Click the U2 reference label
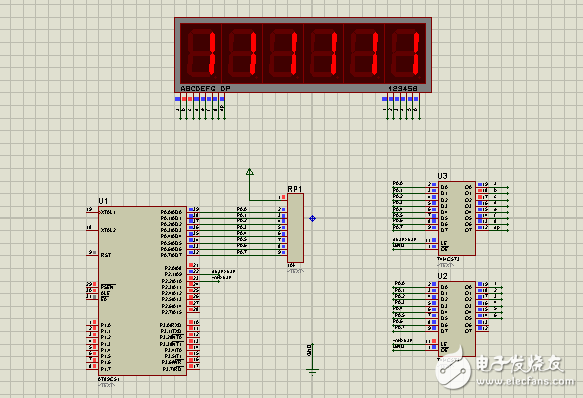583x398 pixels. tap(442, 276)
